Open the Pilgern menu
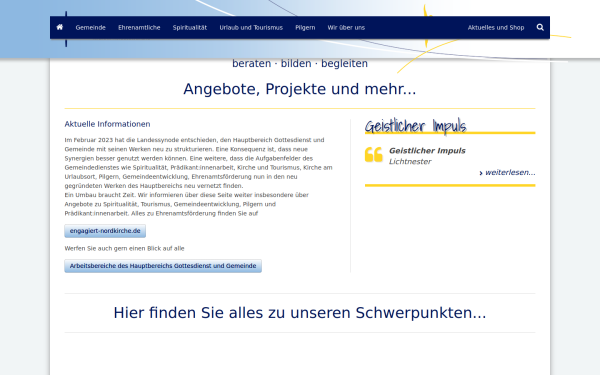 tap(305, 28)
